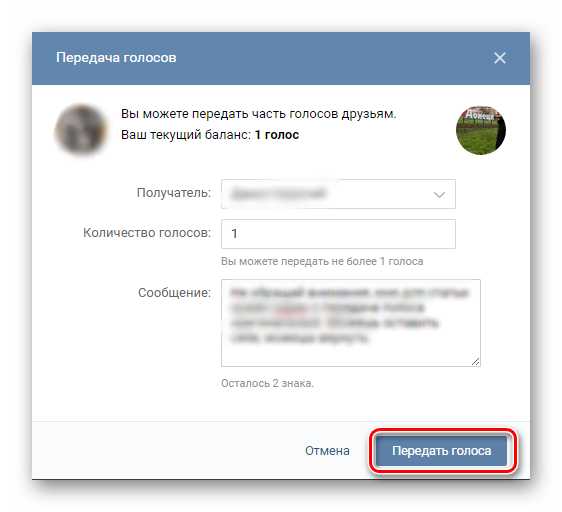
Task: Click the blurred sender avatar on left
Action: tap(81, 130)
